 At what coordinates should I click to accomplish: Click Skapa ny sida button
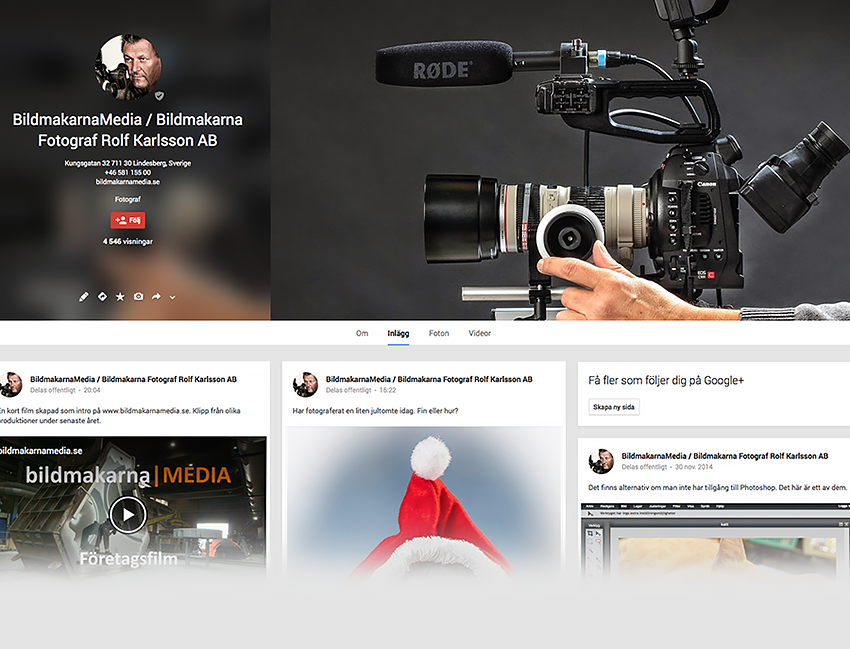pyautogui.click(x=614, y=407)
